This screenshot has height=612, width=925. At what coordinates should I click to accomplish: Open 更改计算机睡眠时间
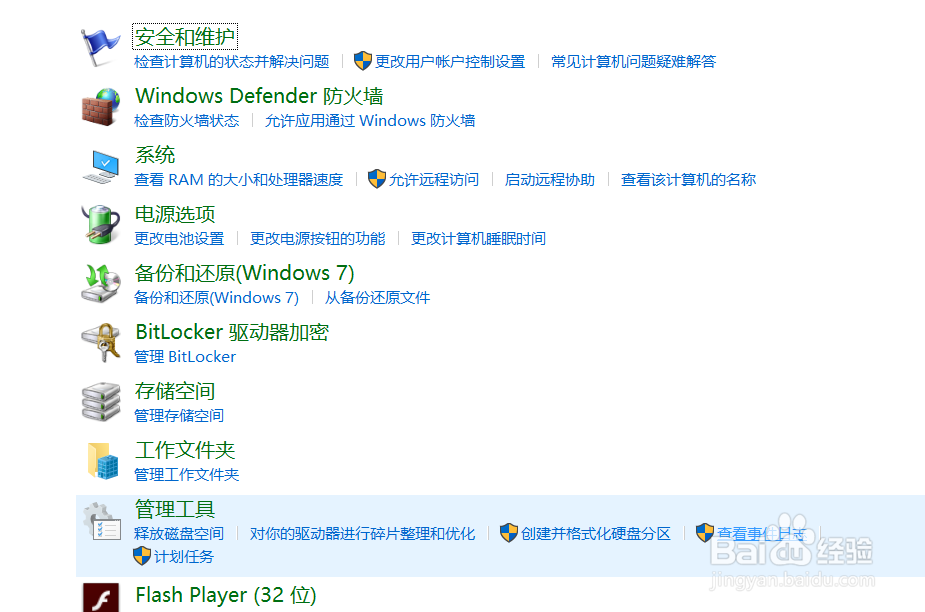click(478, 238)
